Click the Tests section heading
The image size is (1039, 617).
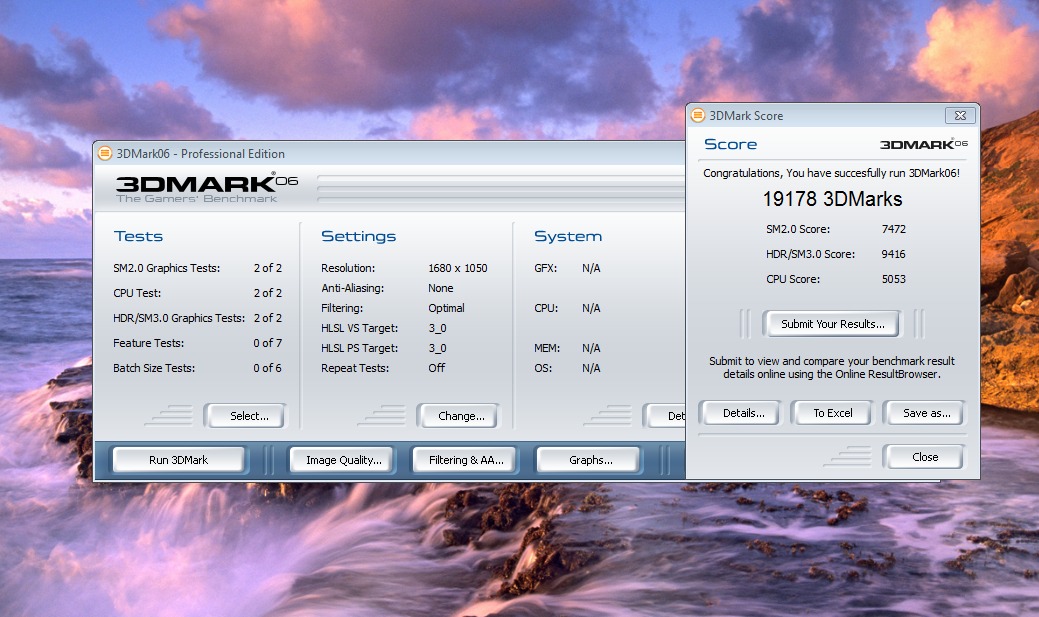(138, 237)
